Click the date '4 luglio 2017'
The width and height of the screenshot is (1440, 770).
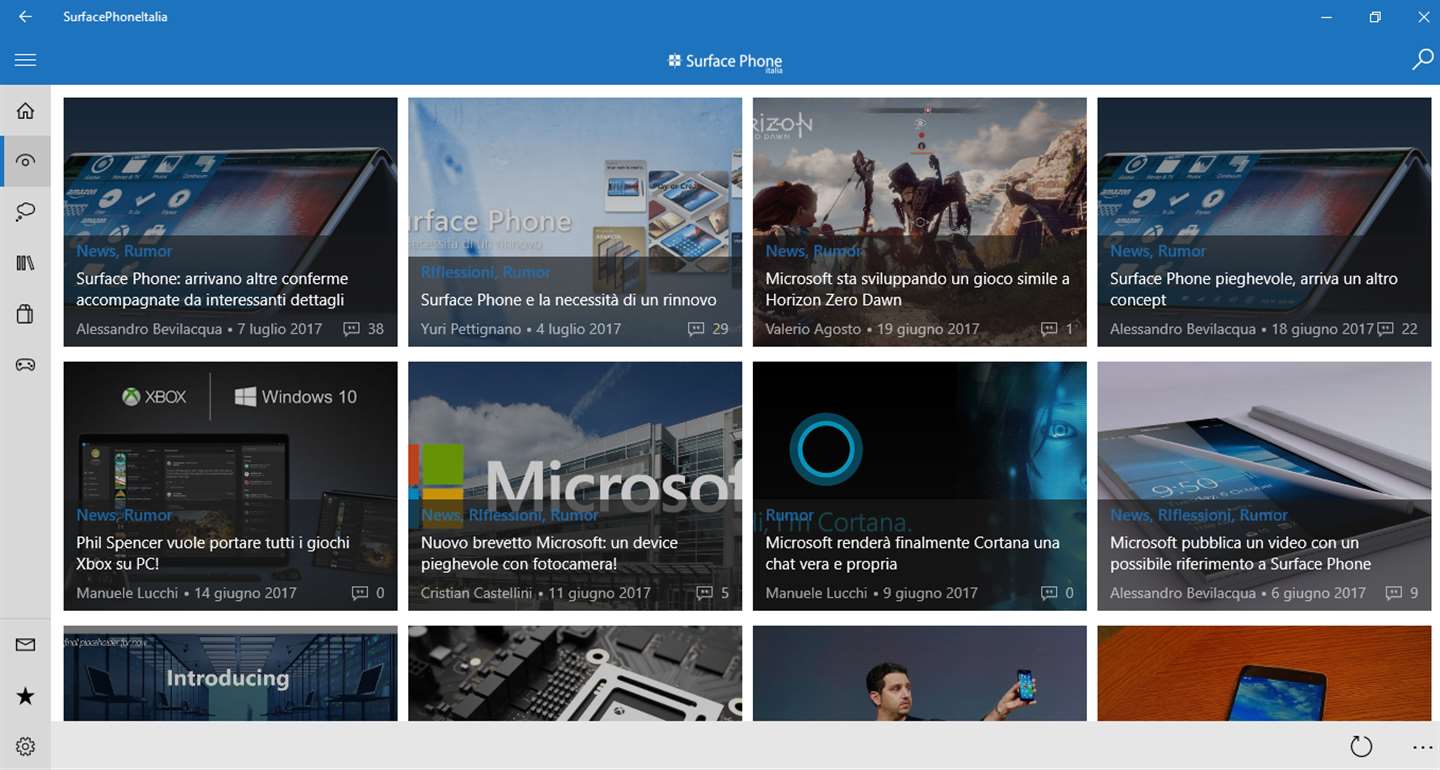(579, 329)
